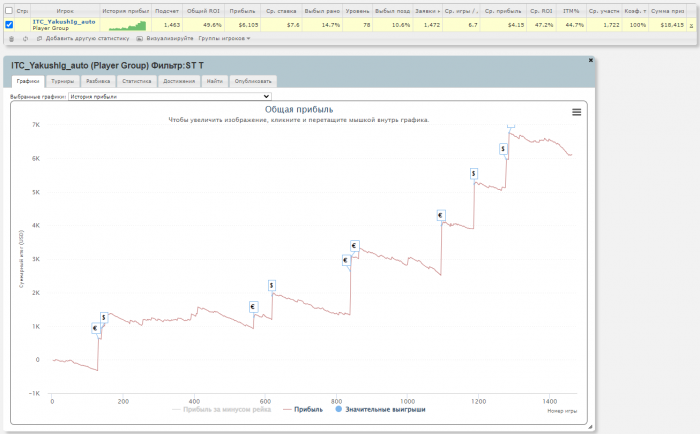
Task: Open the Опубликовать tab
Action: 253,81
